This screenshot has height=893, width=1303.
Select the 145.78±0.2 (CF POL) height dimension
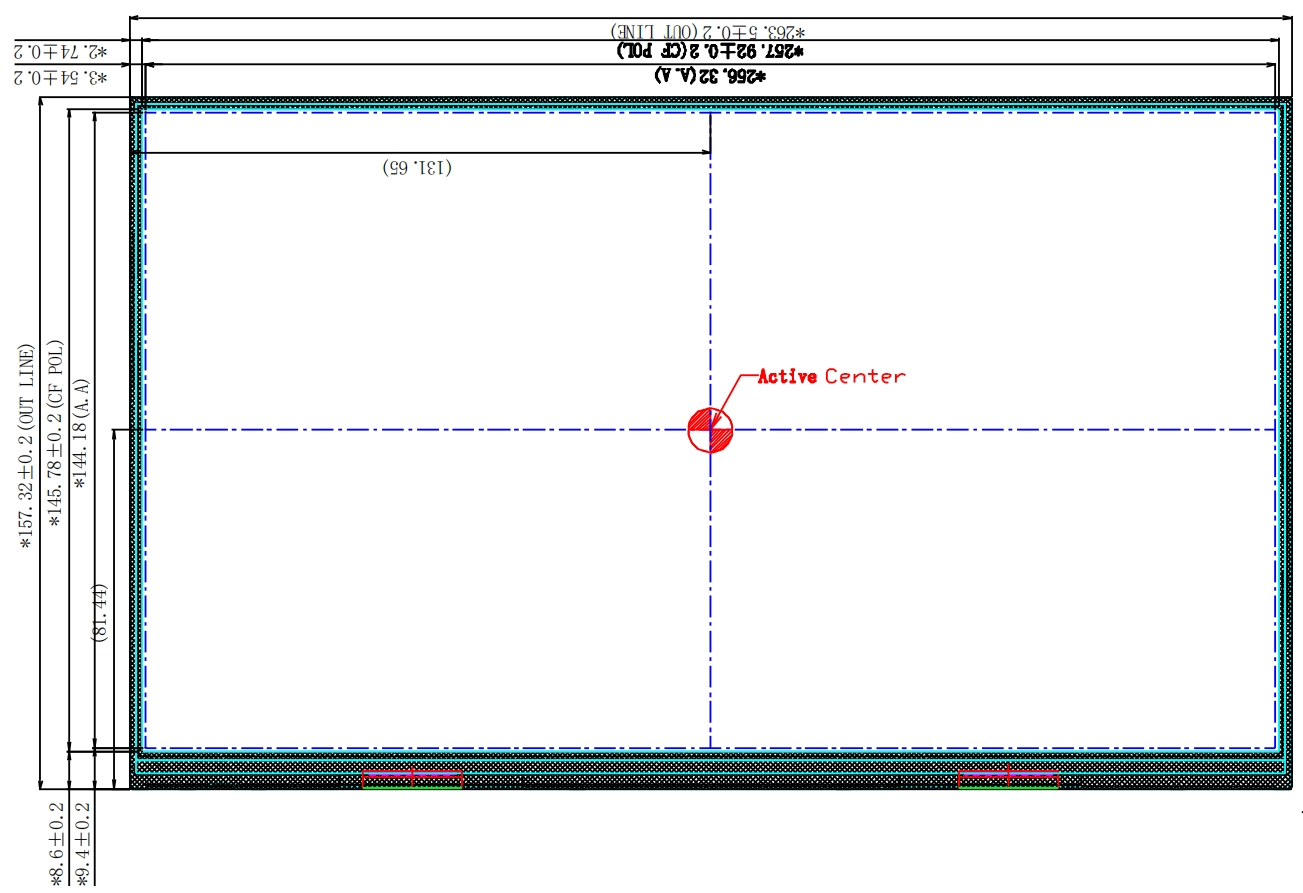point(56,440)
